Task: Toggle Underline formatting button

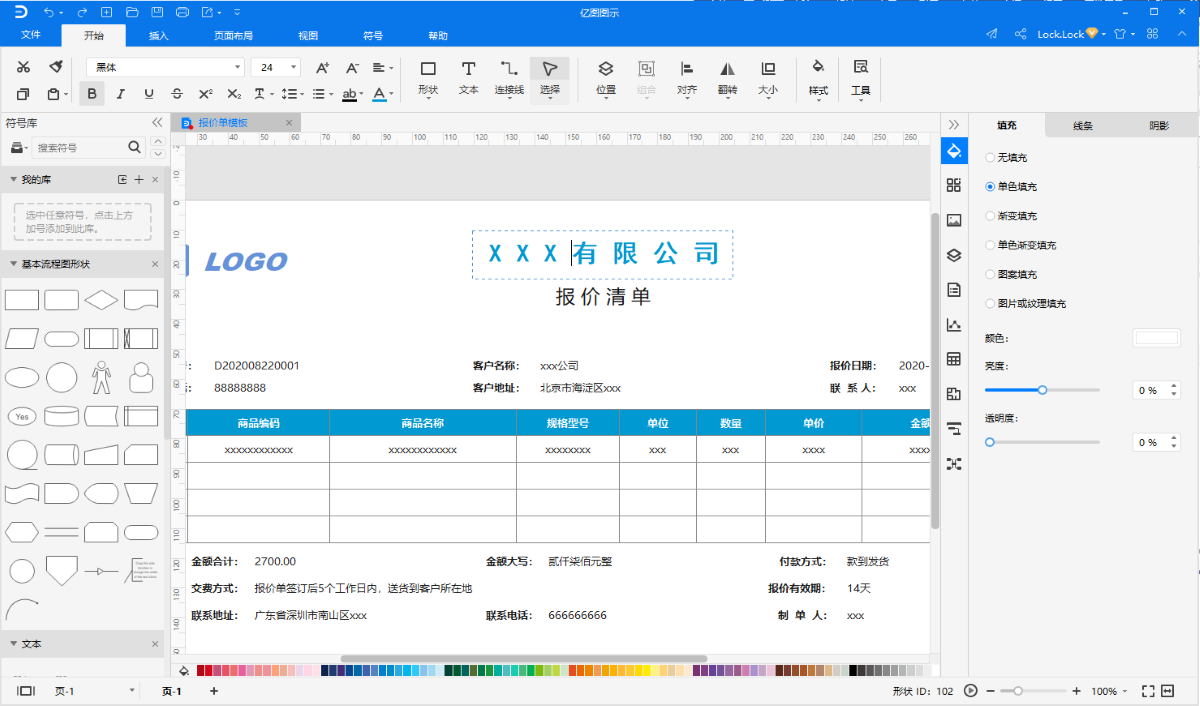Action: pos(148,94)
